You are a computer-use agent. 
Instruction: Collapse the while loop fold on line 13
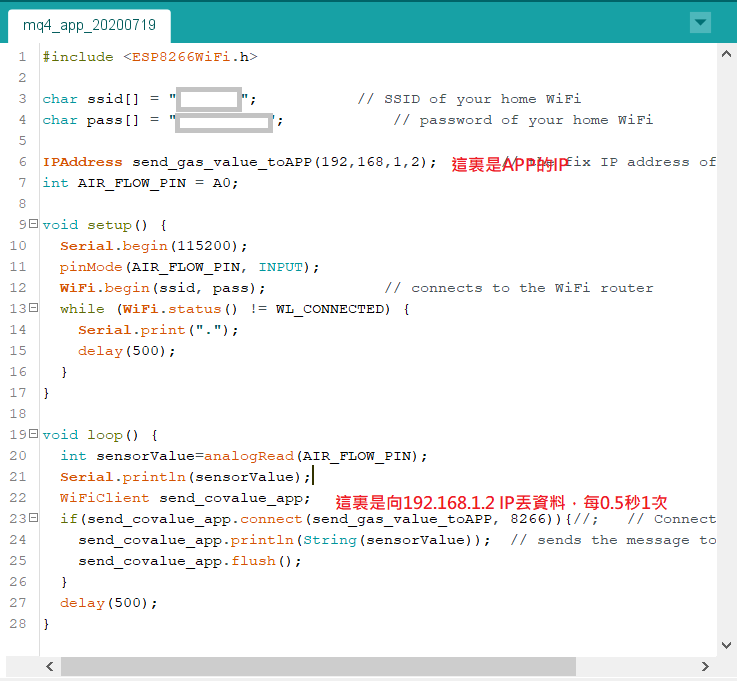pyautogui.click(x=33, y=308)
